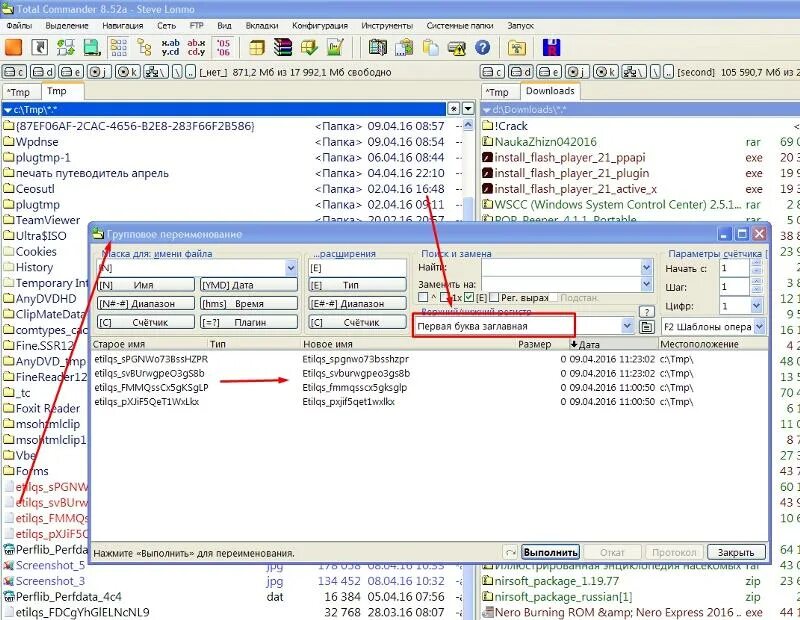This screenshot has width=800, height=620.
Task: Click the drive warning sign icon
Action: tap(456, 47)
